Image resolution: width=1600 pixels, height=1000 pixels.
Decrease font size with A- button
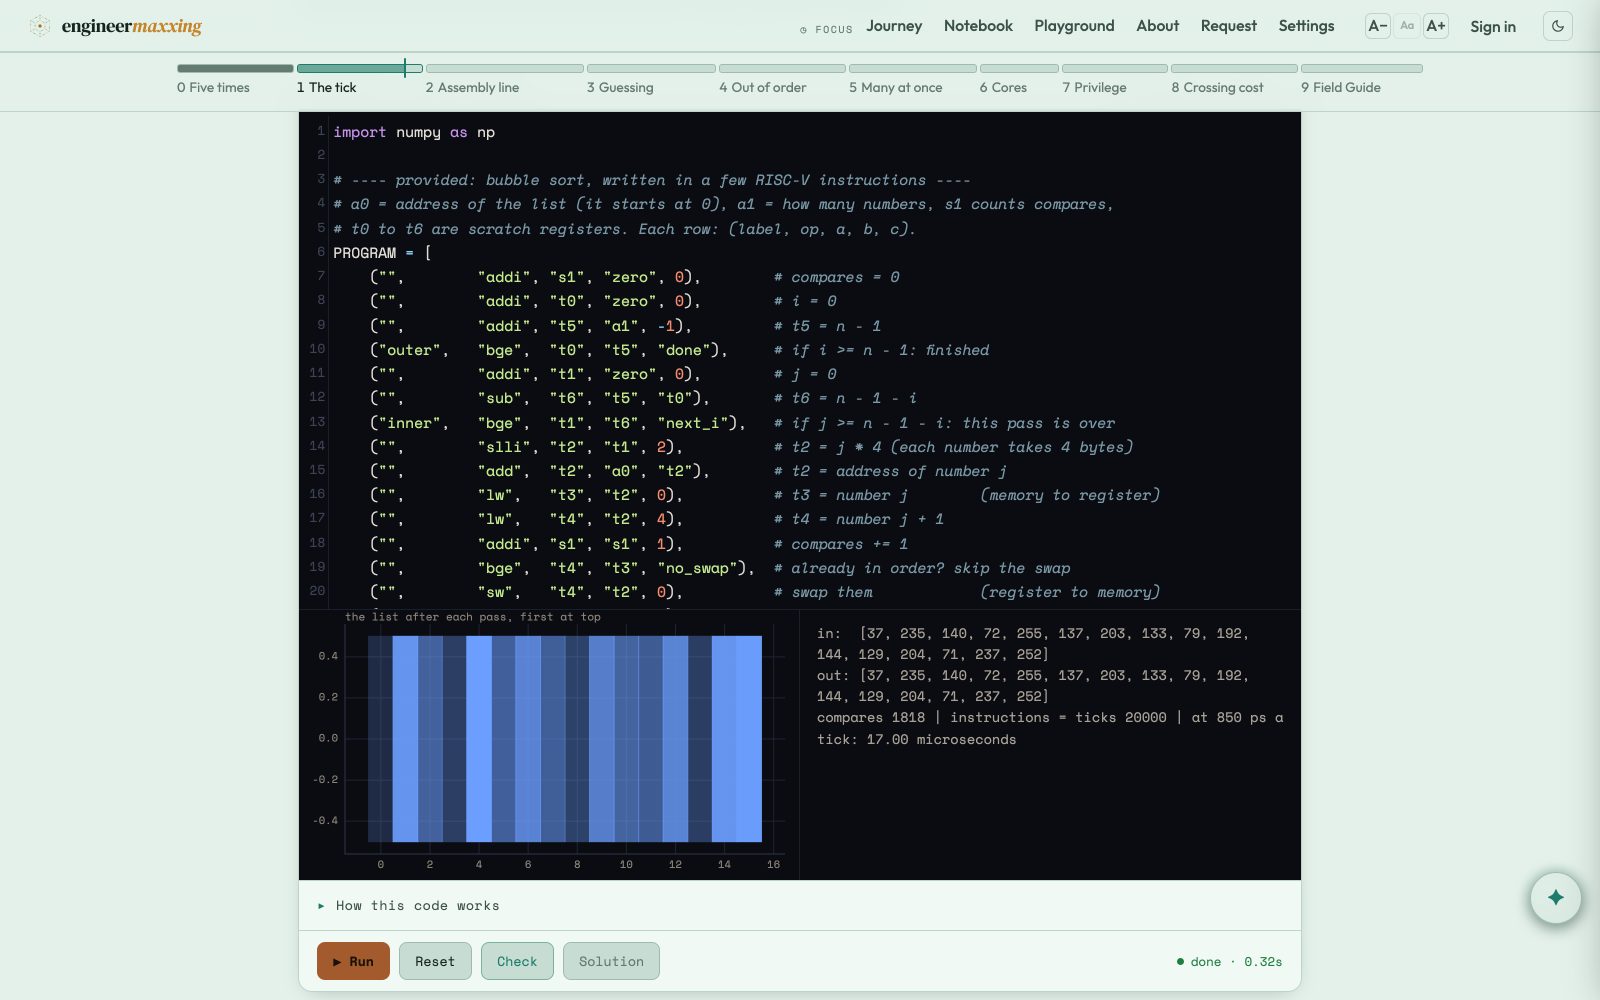point(1378,26)
